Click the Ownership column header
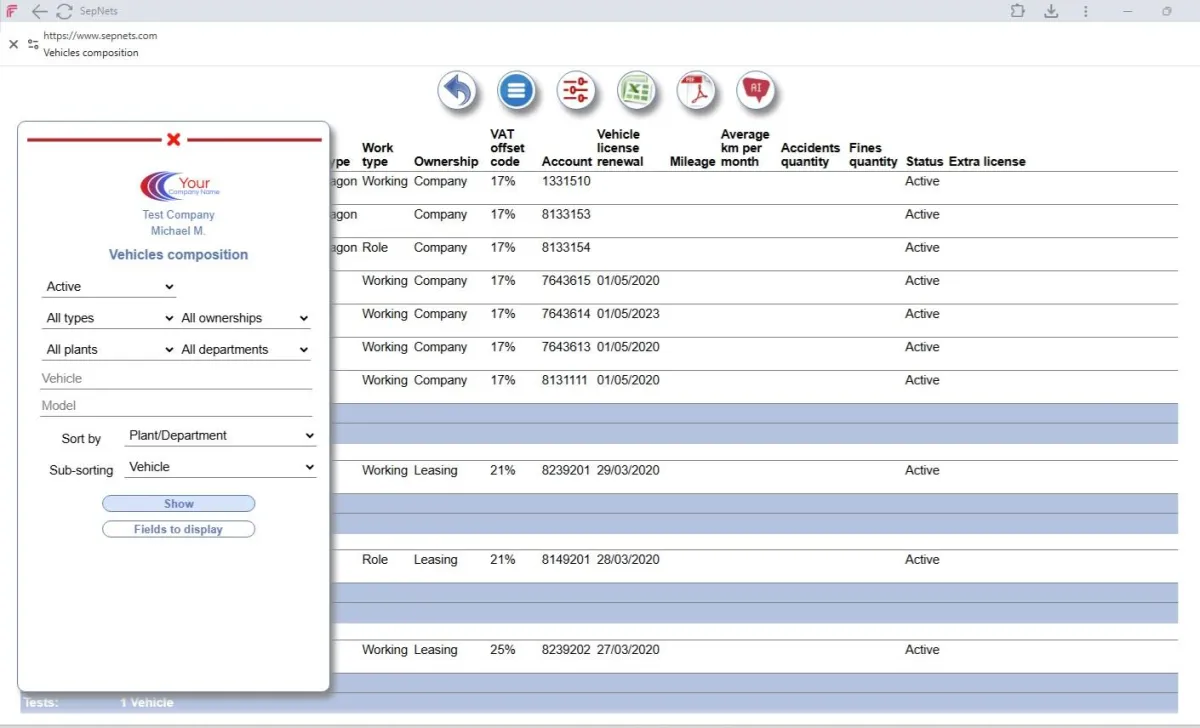 coord(446,162)
